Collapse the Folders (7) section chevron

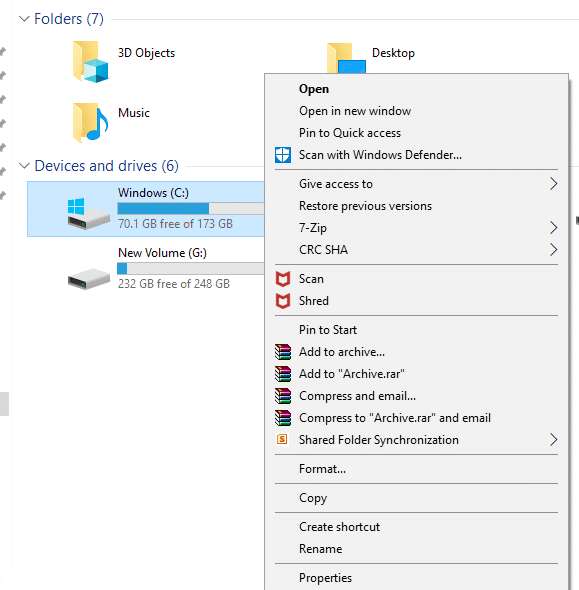24,18
